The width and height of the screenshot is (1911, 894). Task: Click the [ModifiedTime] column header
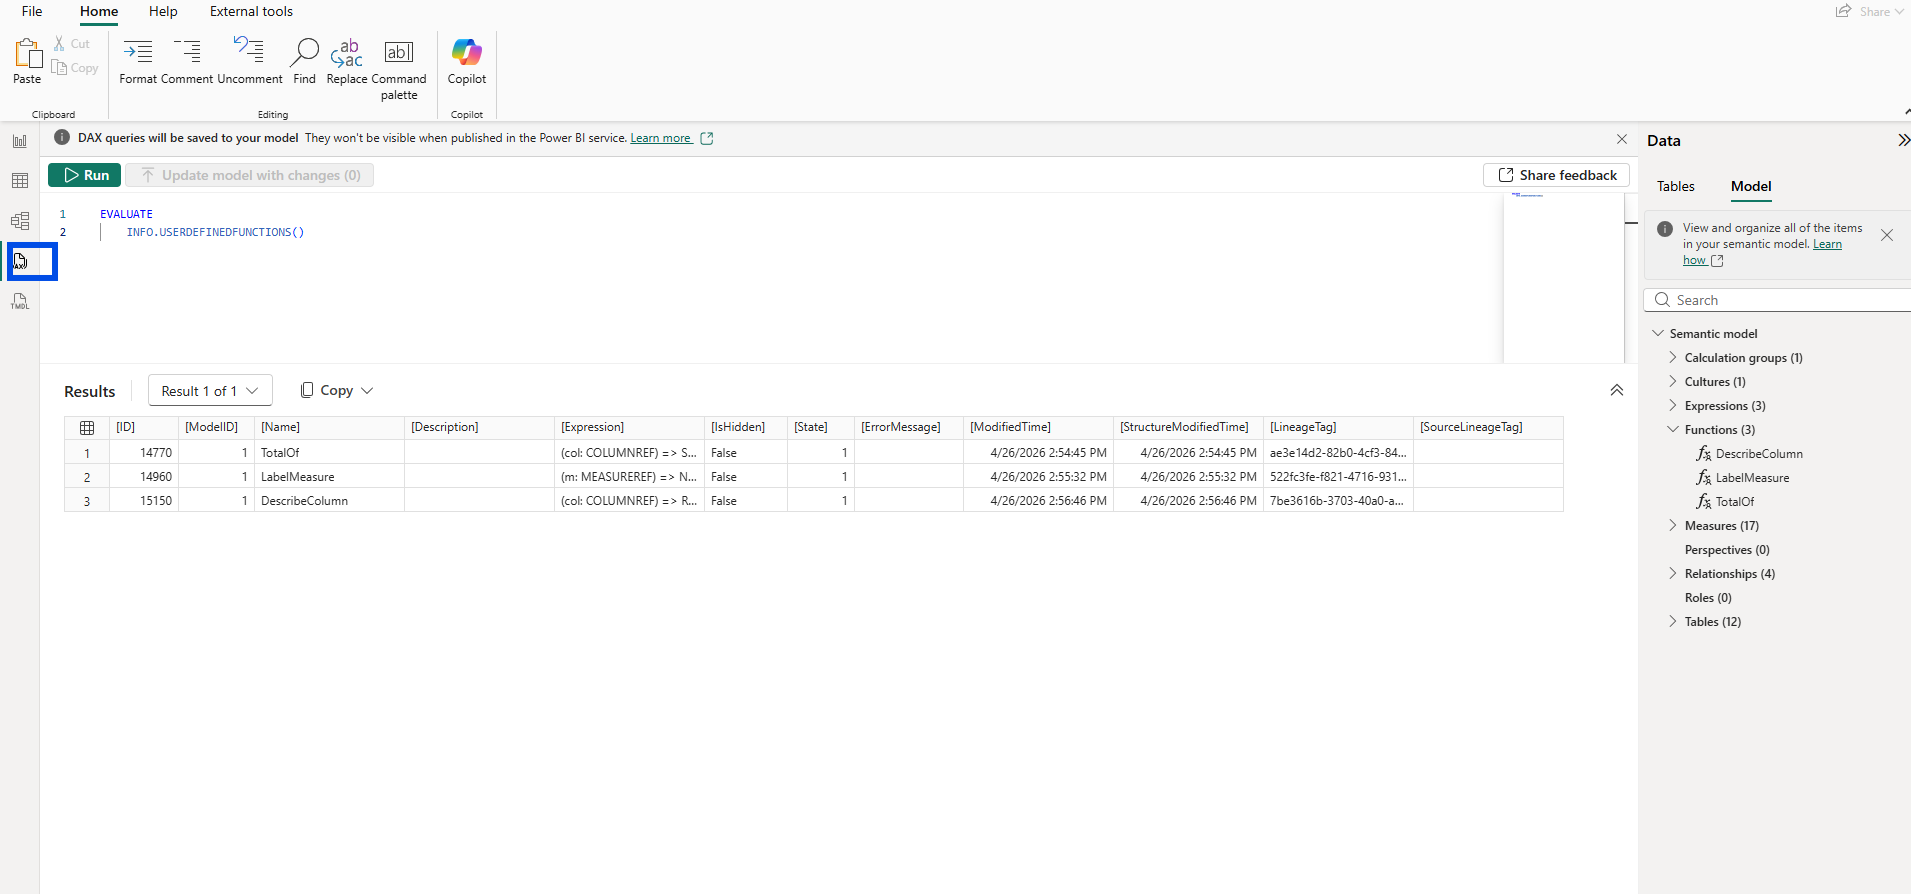point(1038,427)
